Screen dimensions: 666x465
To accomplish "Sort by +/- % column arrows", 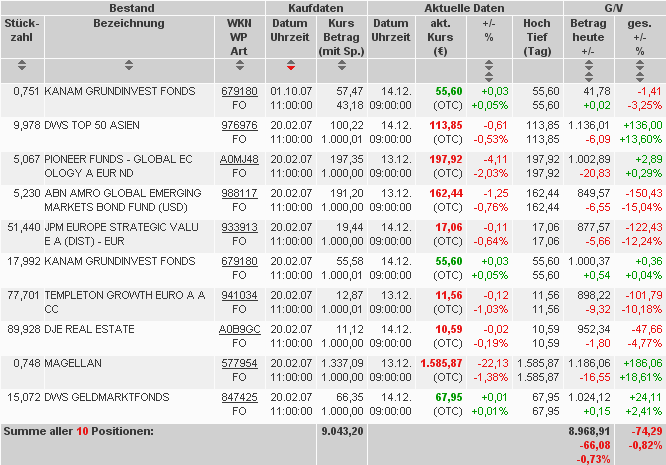I will coord(489,71).
